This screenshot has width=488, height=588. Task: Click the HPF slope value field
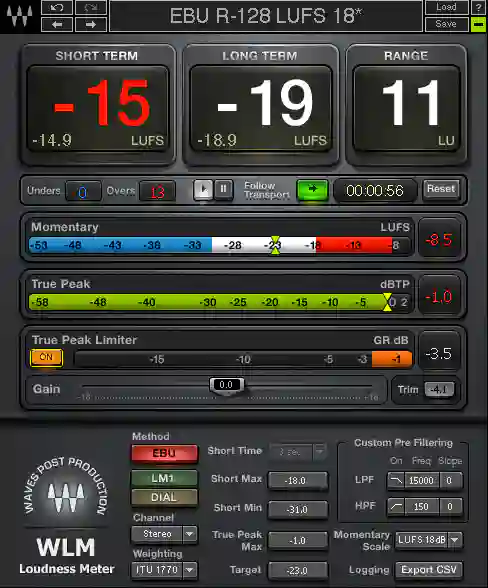tap(450, 507)
